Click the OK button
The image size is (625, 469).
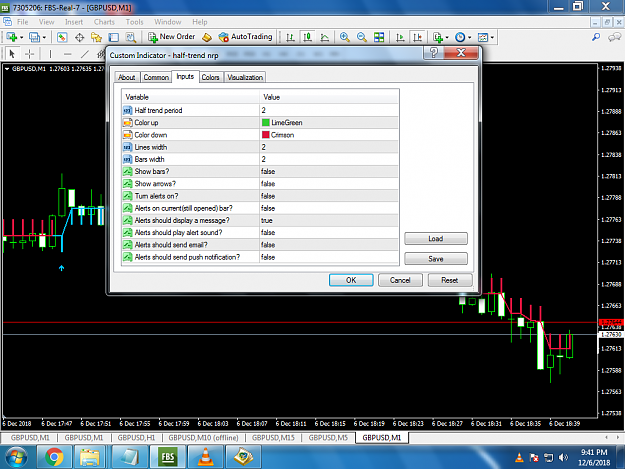tap(351, 280)
